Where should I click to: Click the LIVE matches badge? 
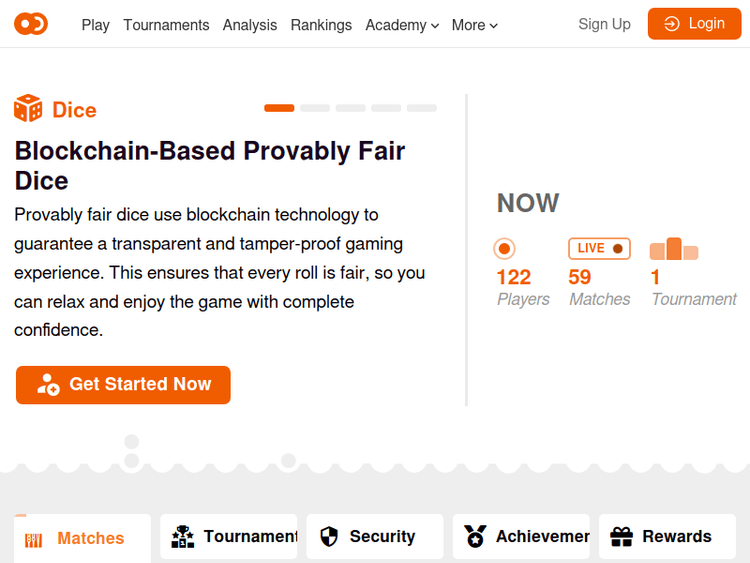click(x=600, y=248)
